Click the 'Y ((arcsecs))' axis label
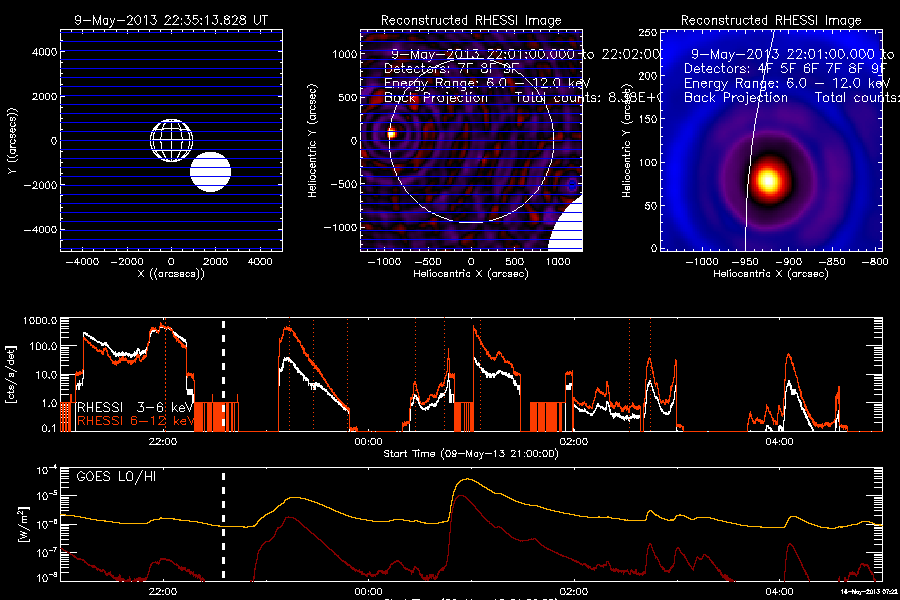 coord(12,141)
